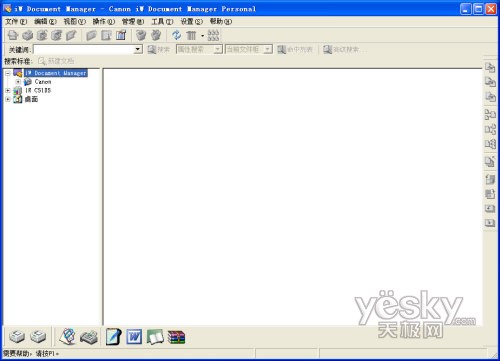
Task: Click the fax machine icon in the output bar
Action: point(89,337)
